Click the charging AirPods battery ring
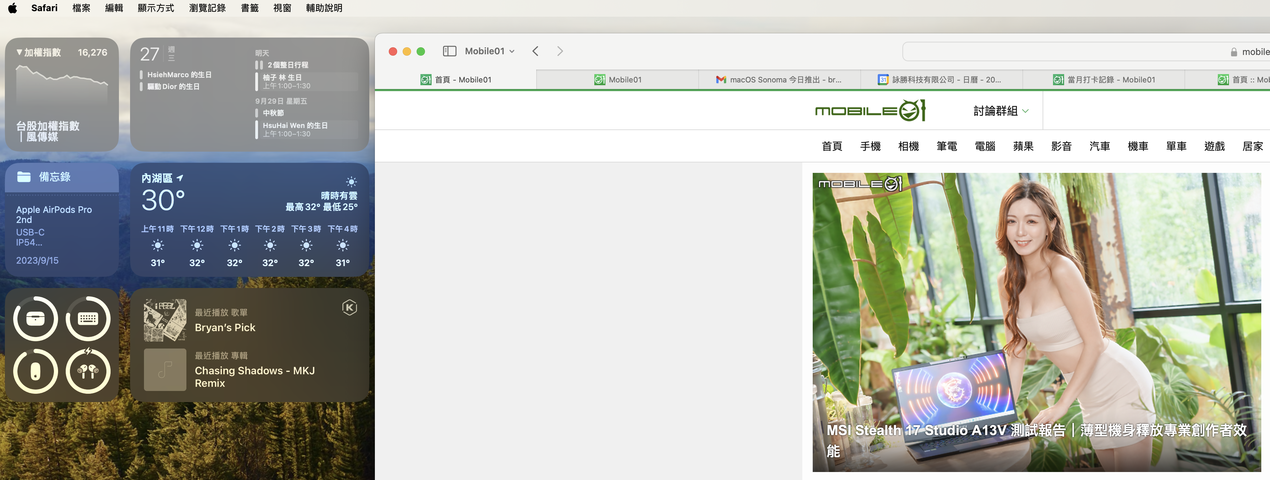Viewport: 1270px width, 480px height. coord(88,371)
